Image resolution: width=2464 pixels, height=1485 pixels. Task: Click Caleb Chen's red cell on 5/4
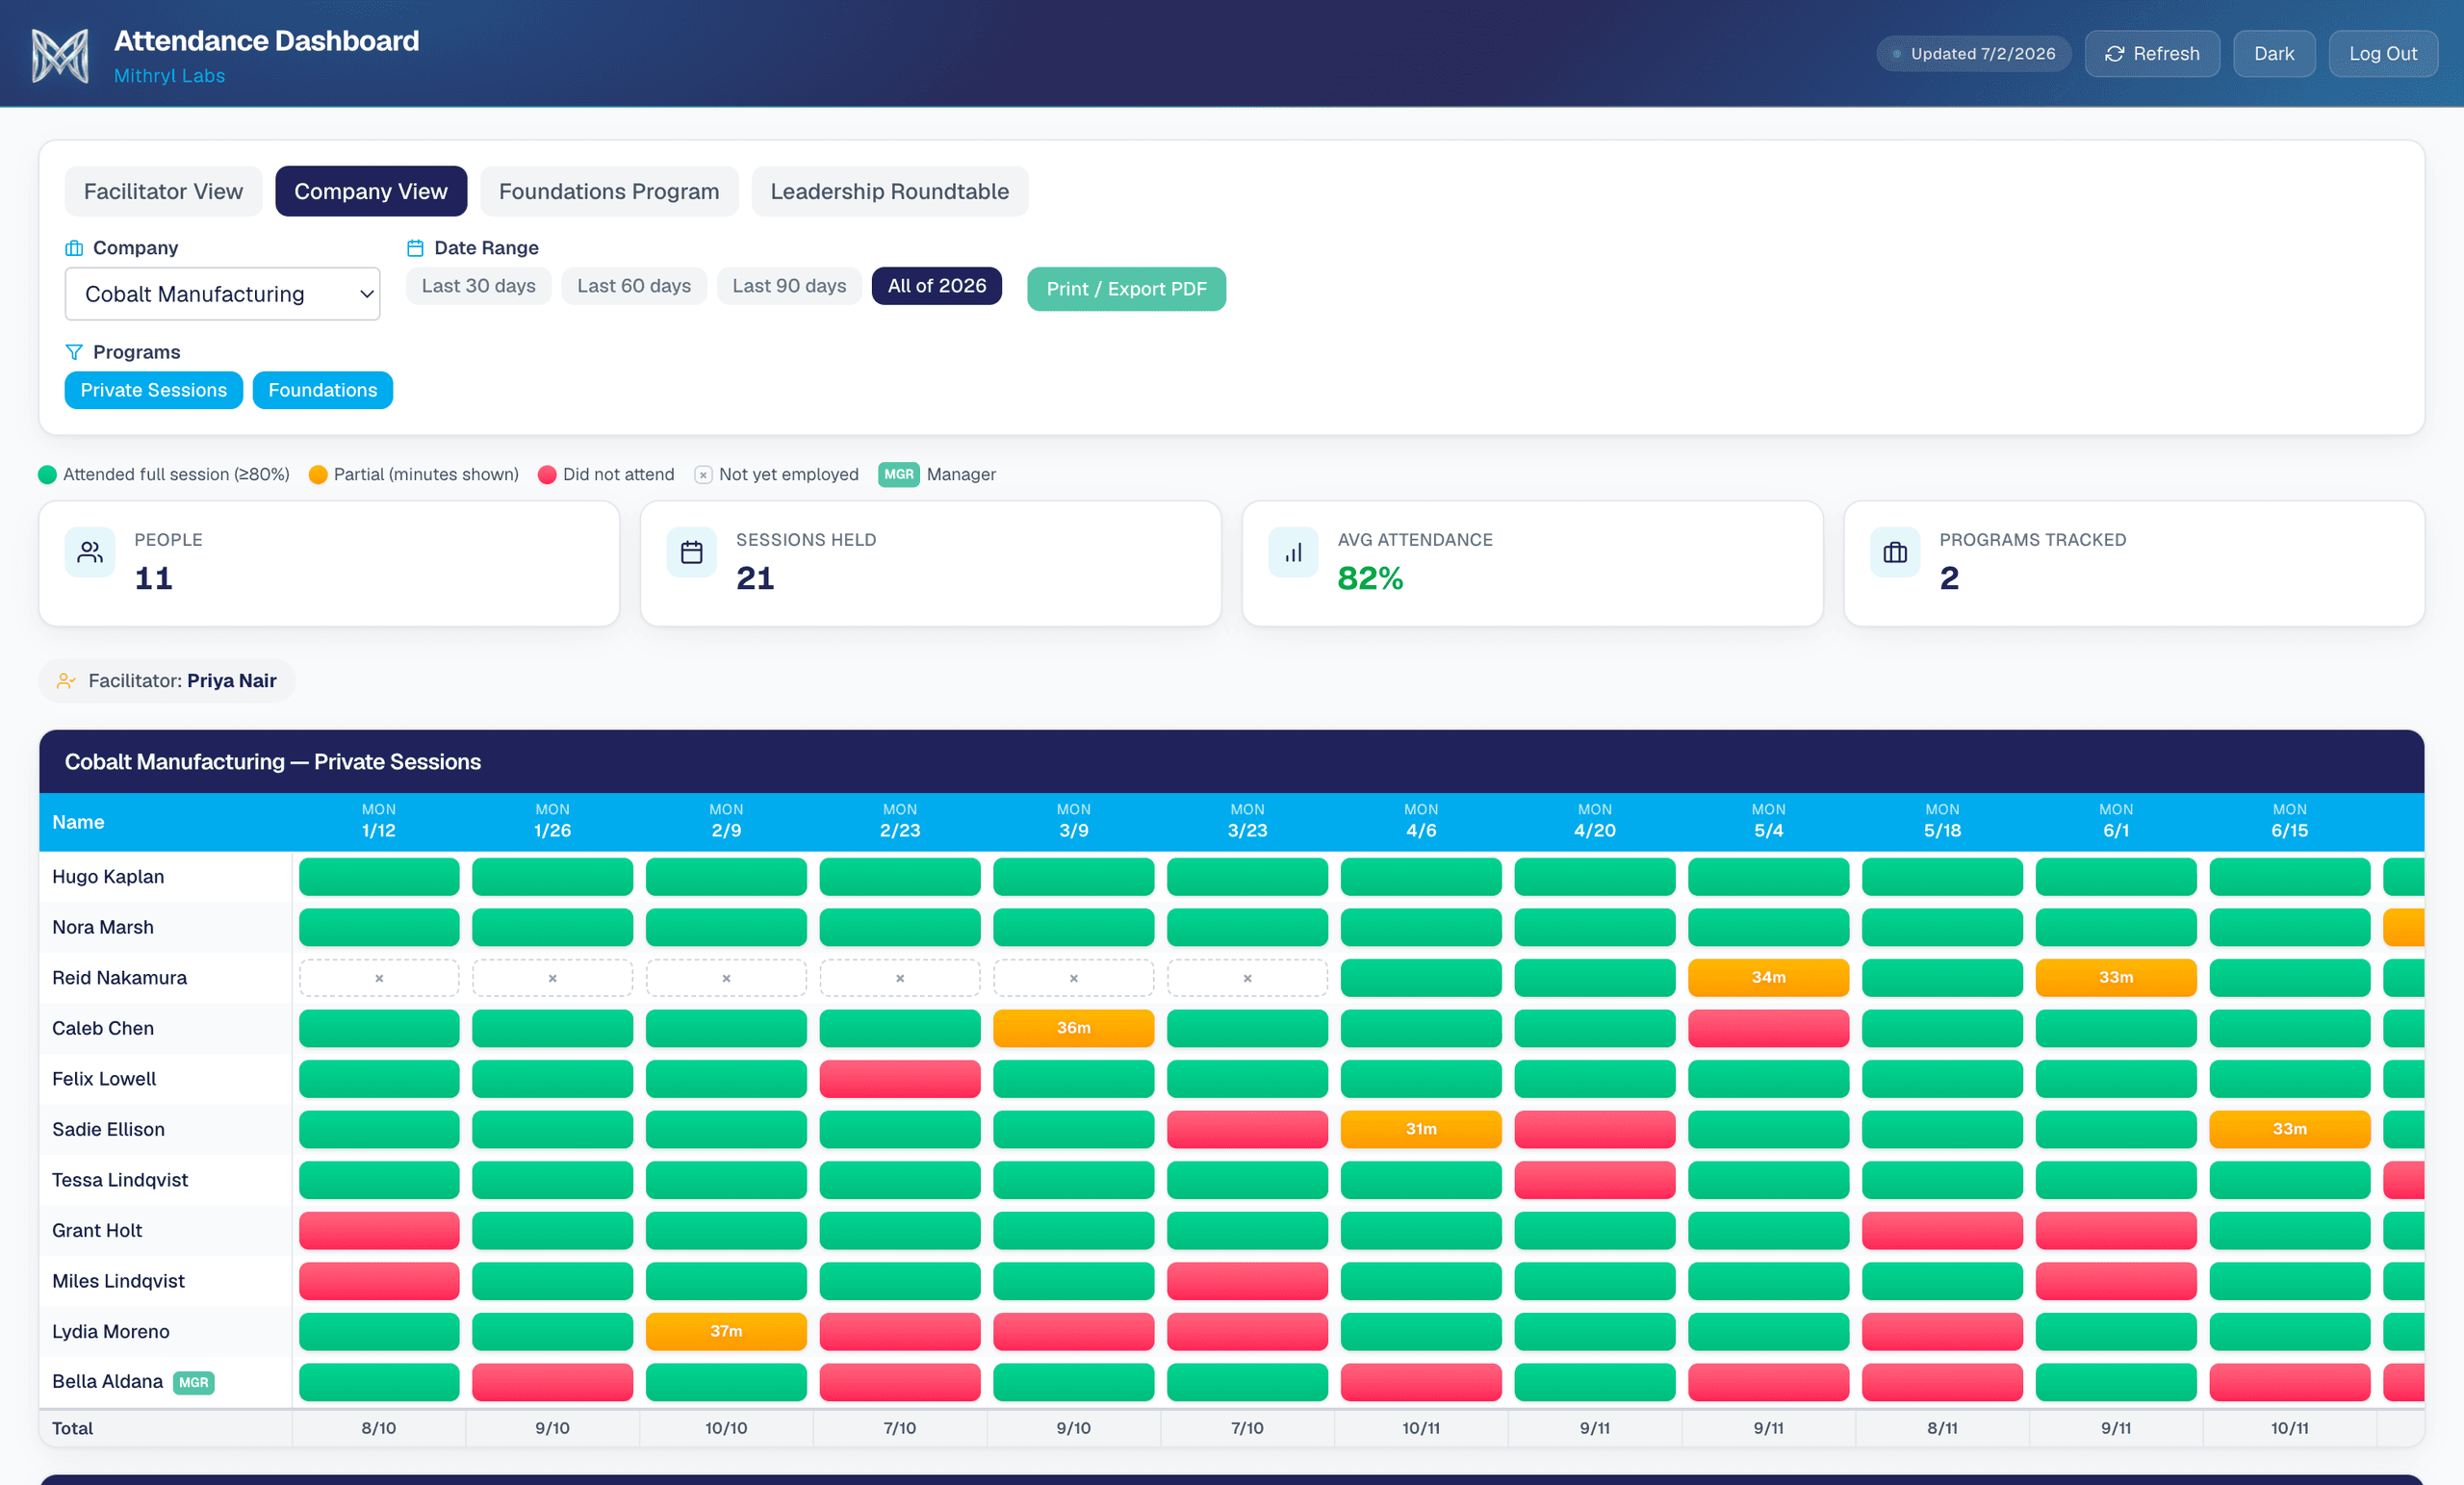point(1768,1028)
